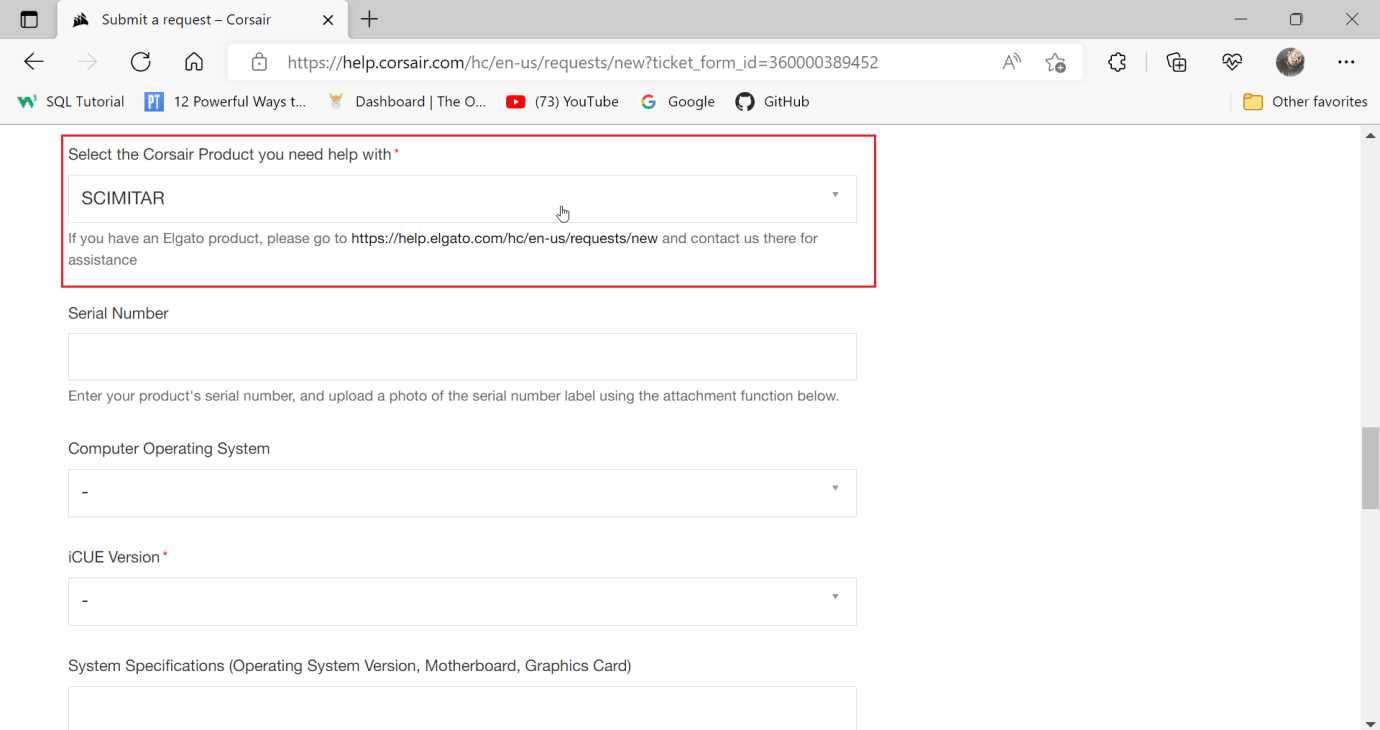The image size is (1380, 730).
Task: Open the help.elgato.com requests link
Action: point(504,238)
